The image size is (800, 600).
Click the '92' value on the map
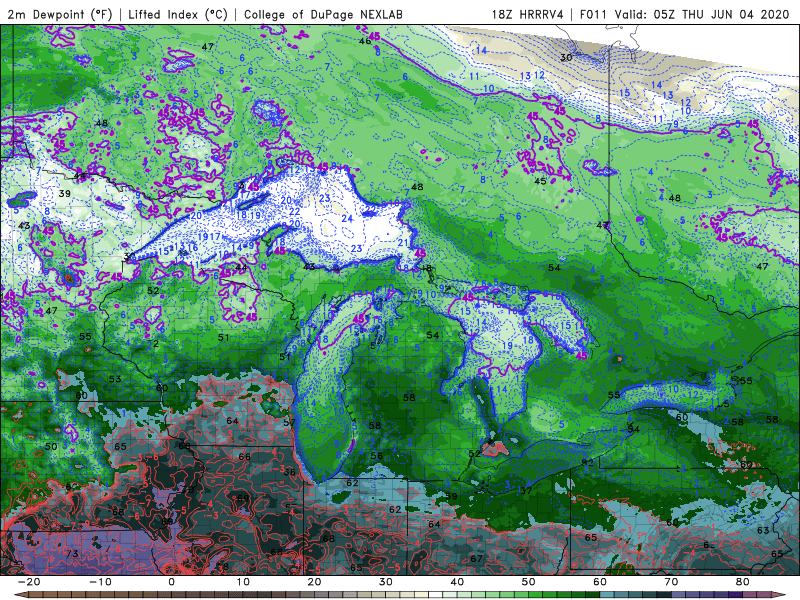pos(588,462)
